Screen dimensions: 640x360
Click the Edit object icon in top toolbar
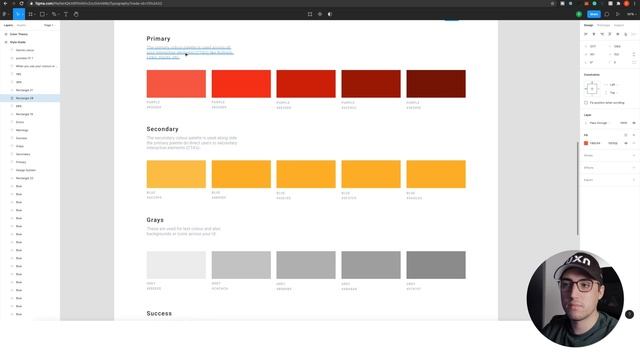[x=310, y=14]
